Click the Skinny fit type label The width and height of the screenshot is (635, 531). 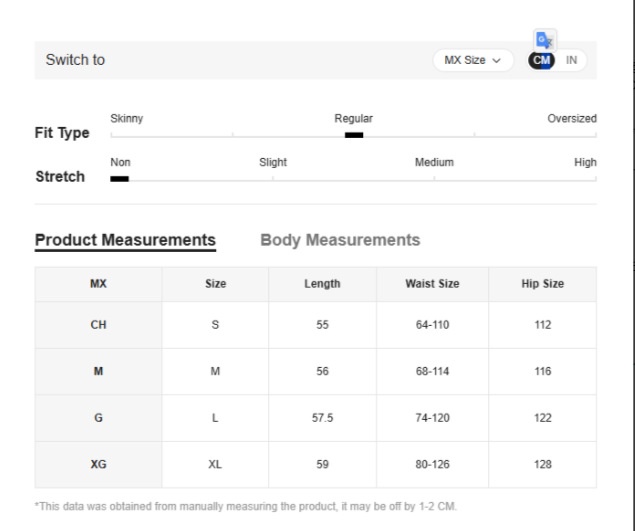[126, 118]
